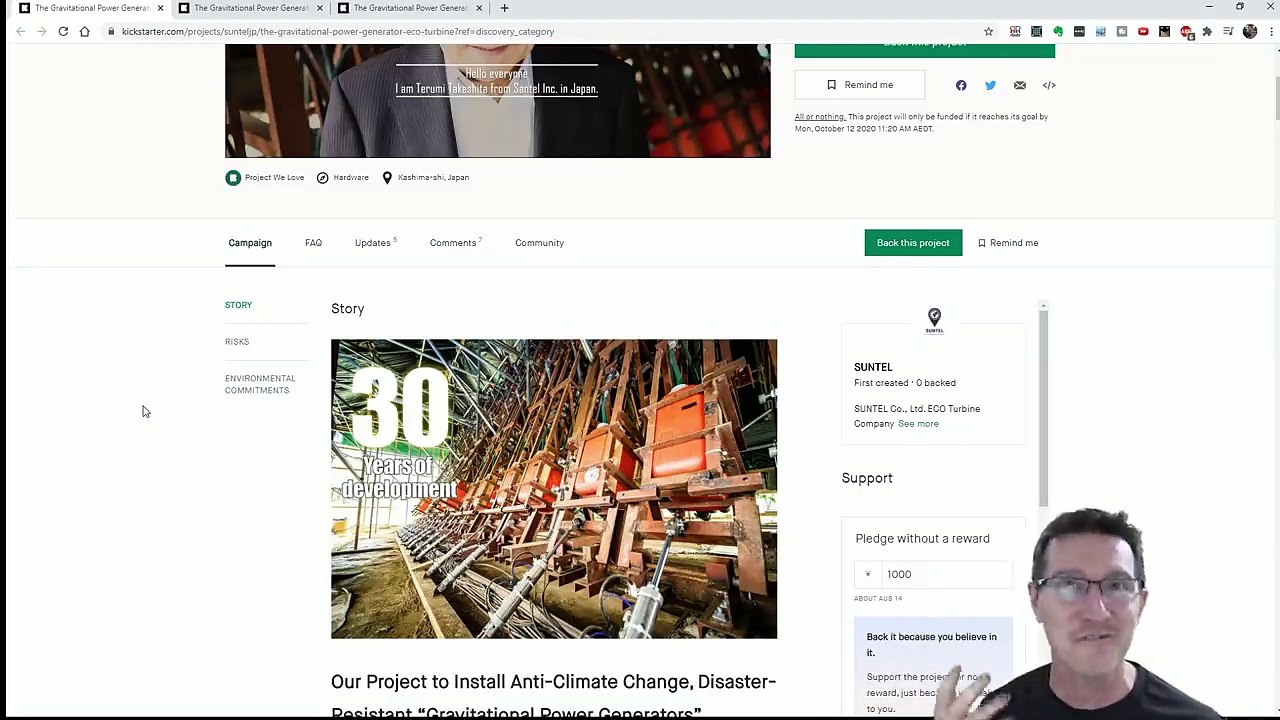Viewport: 1280px width, 720px height.
Task: Click the 30 Years of development image
Action: tap(554, 489)
